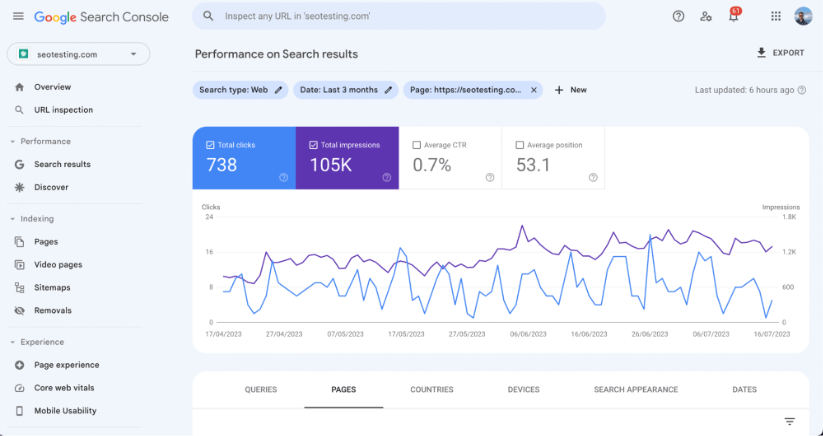Click the 06/06/2023 date label on the chart axis
Screen dimensions: 823x436
528,334
